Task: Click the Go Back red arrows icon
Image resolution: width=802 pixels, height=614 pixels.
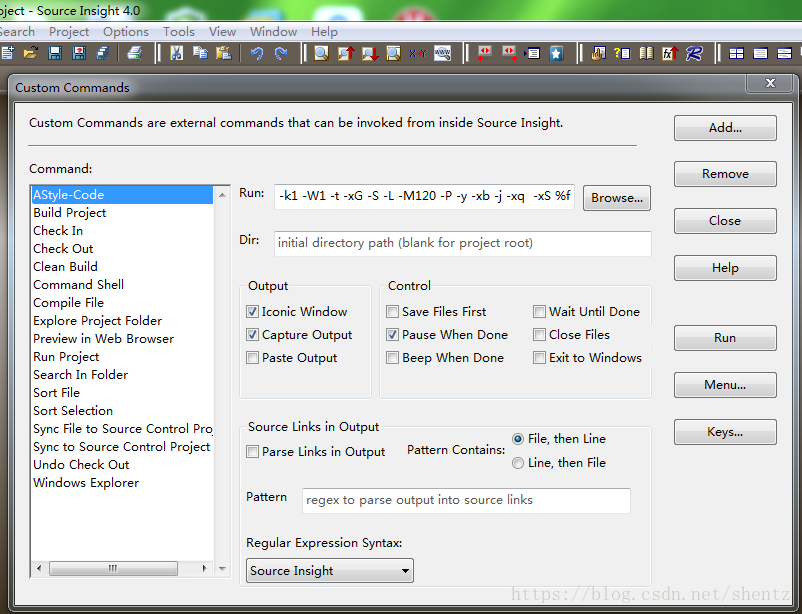Action: click(485, 53)
